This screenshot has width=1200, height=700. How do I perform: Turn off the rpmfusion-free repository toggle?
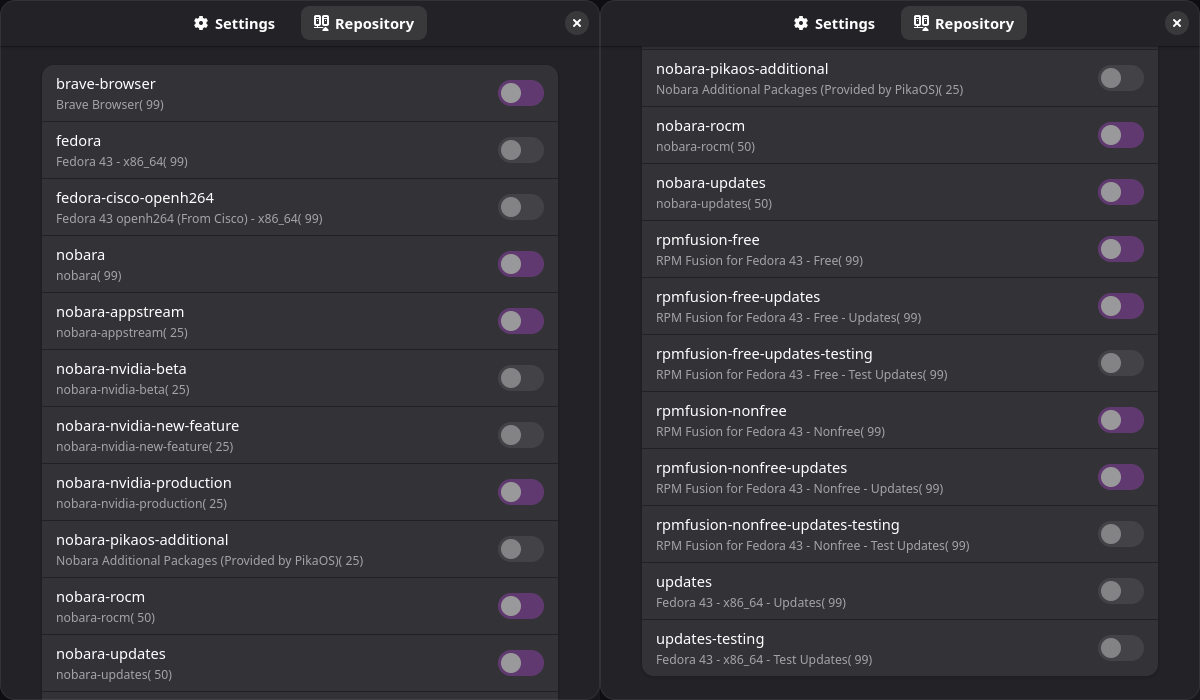tap(1121, 249)
